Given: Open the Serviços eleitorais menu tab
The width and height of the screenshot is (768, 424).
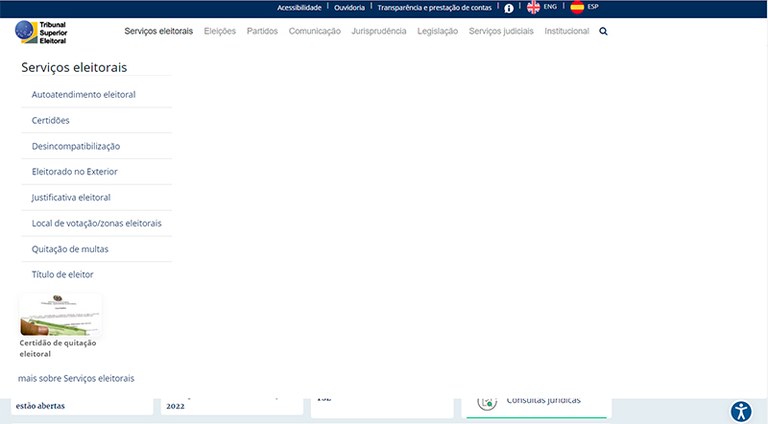Looking at the screenshot, I should tap(158, 31).
